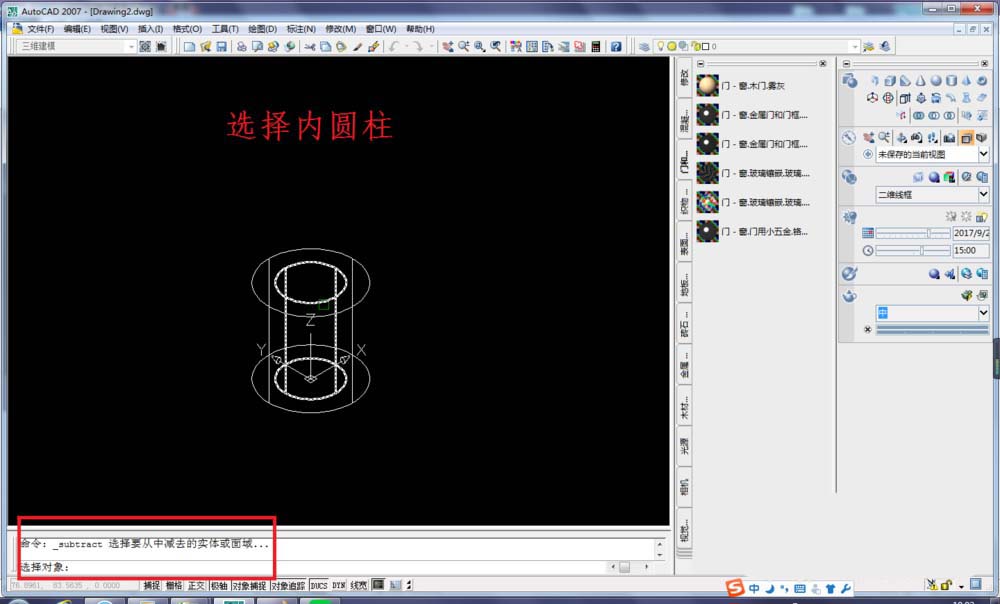1000x604 pixels.
Task: Click the Union solids icon
Action: (x=918, y=115)
